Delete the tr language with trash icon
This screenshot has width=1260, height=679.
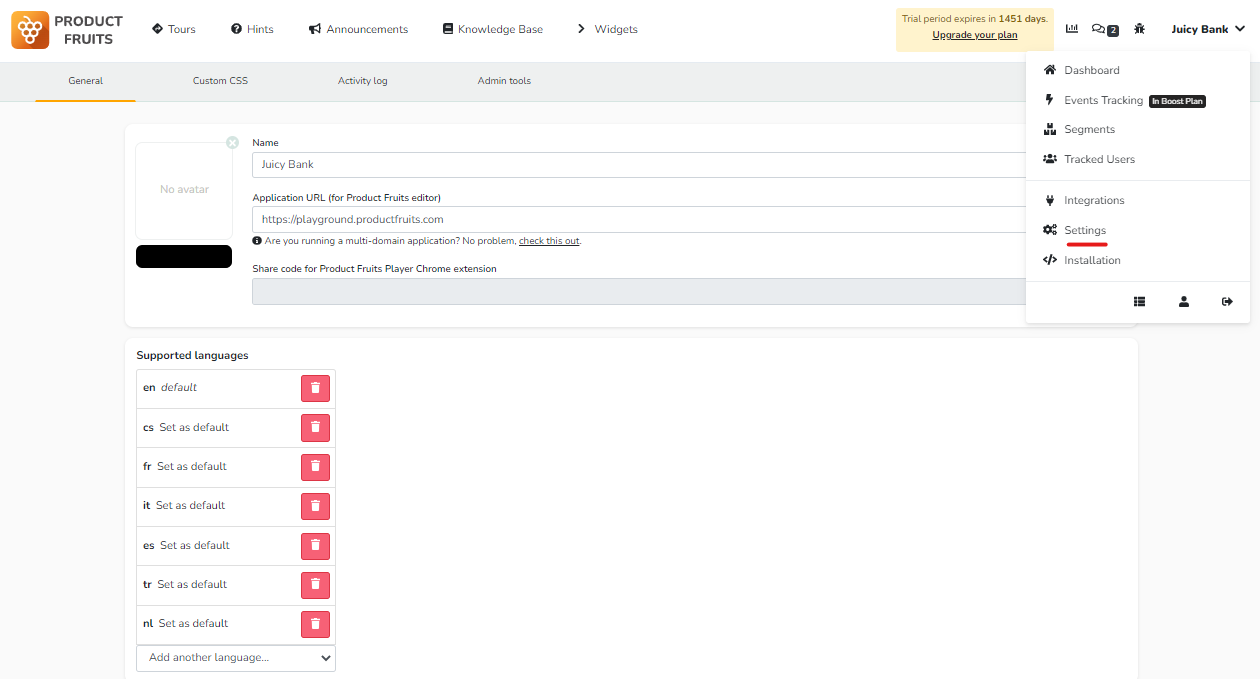[x=315, y=585]
